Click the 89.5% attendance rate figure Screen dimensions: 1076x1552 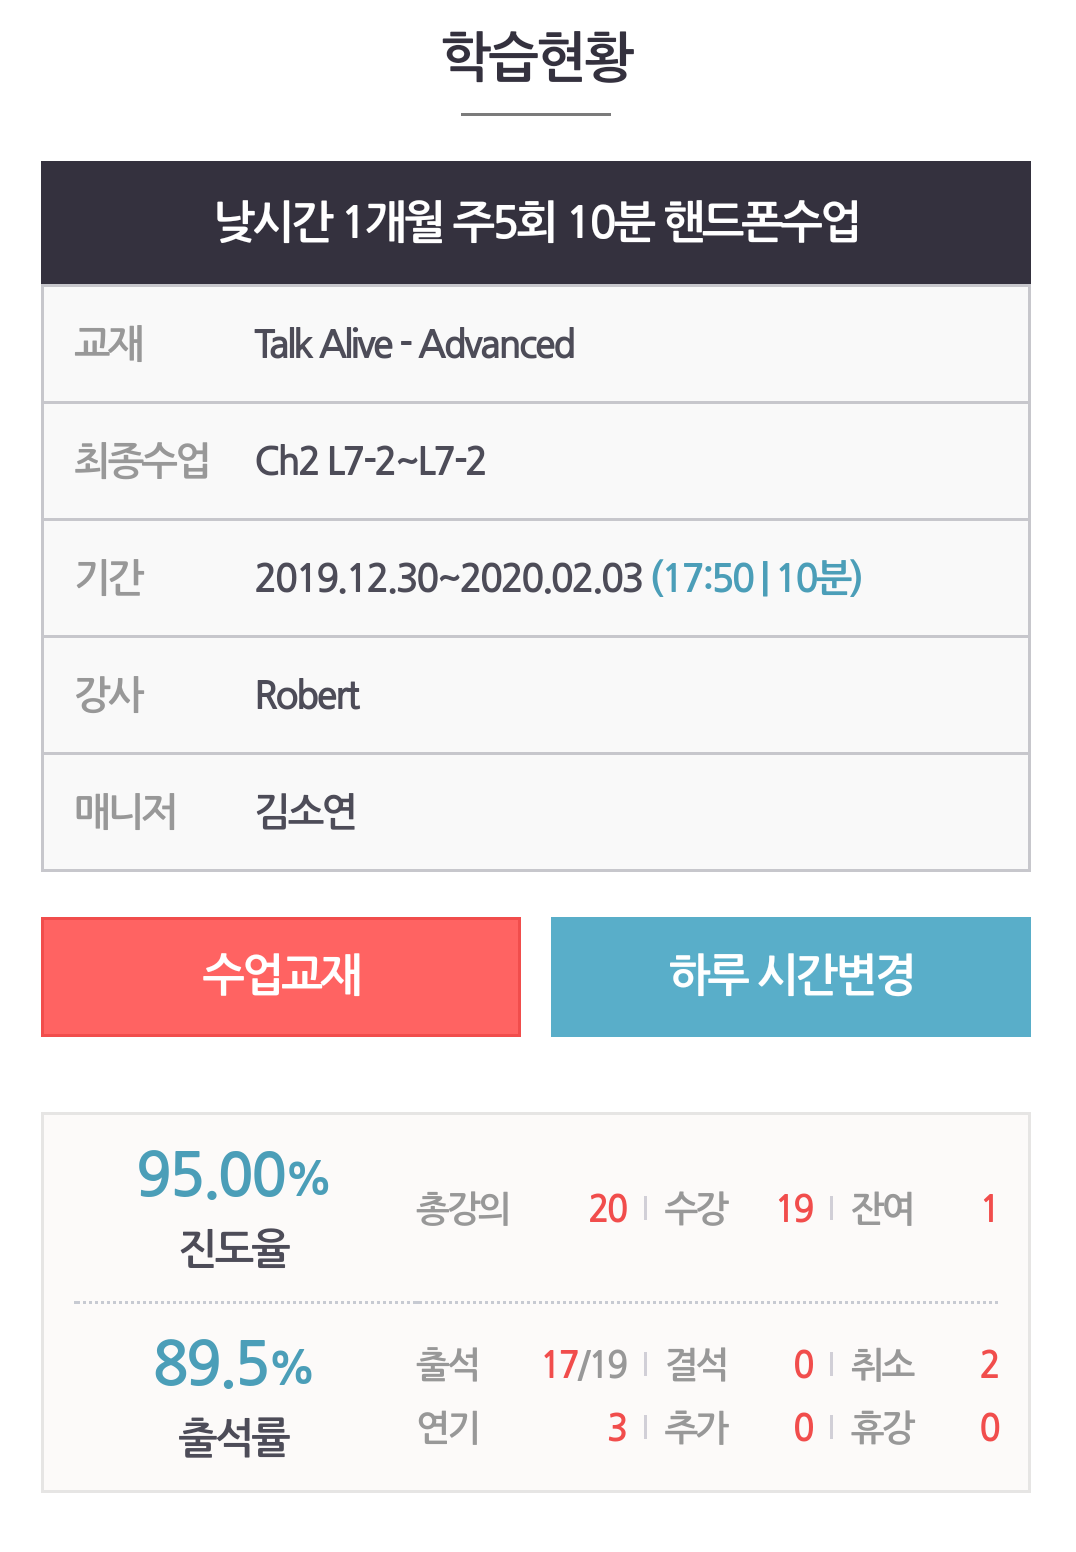(x=233, y=1363)
